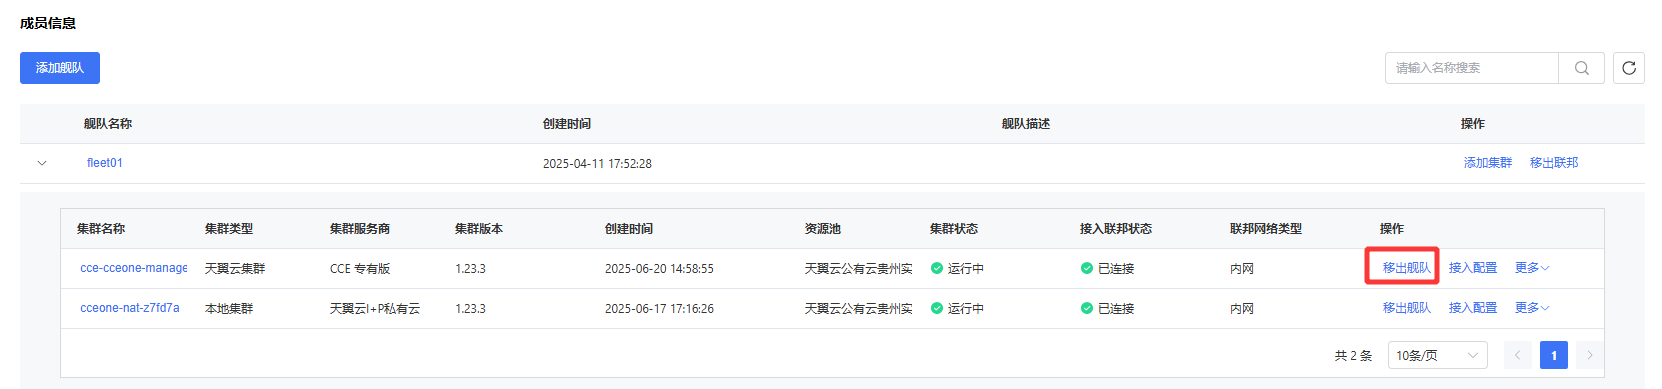Click the refresh icon button
Screen dimensions: 1662x389
(x=1628, y=68)
